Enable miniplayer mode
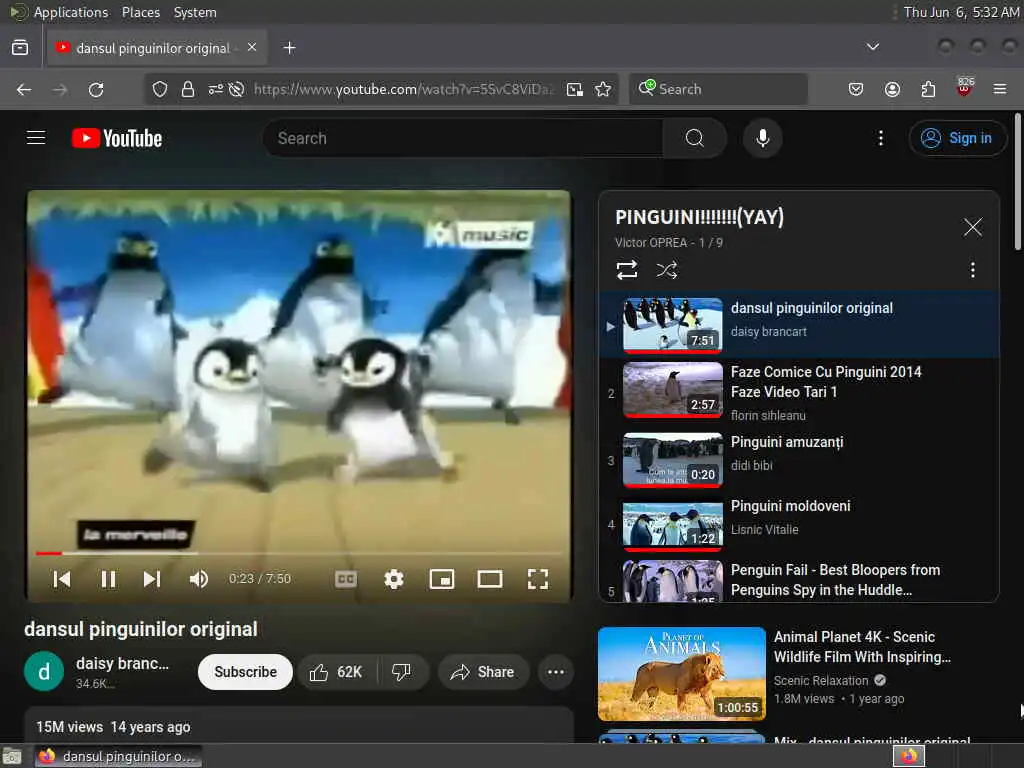1024x768 pixels. pos(442,579)
